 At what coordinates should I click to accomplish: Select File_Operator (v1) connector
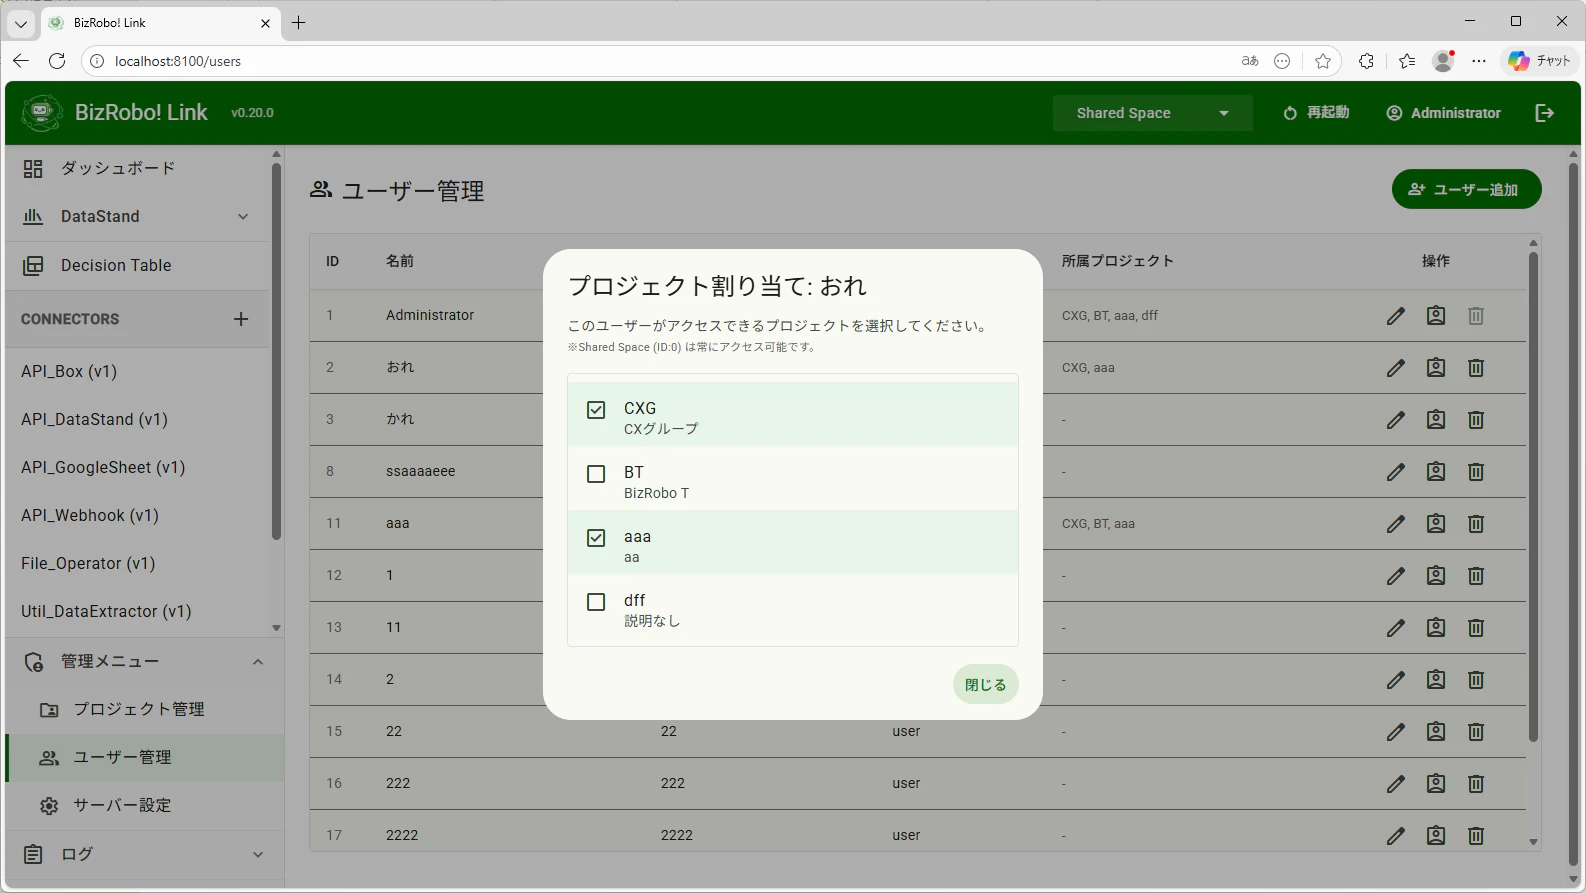coord(137,563)
